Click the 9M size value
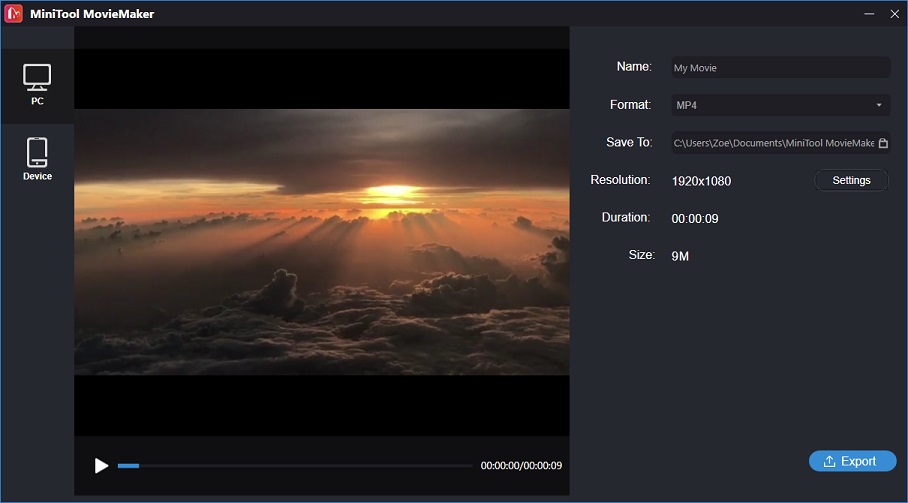Screen dimensions: 908x503 tap(680, 256)
